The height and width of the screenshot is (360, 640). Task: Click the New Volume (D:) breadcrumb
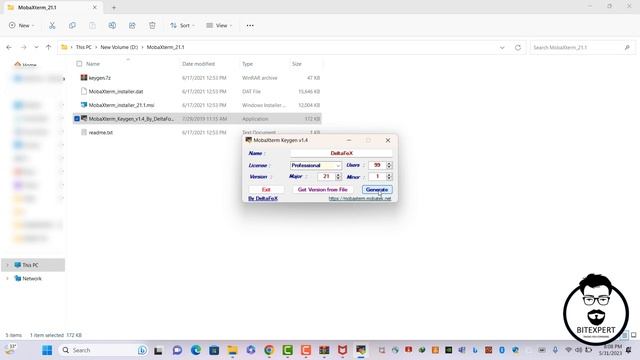click(119, 47)
